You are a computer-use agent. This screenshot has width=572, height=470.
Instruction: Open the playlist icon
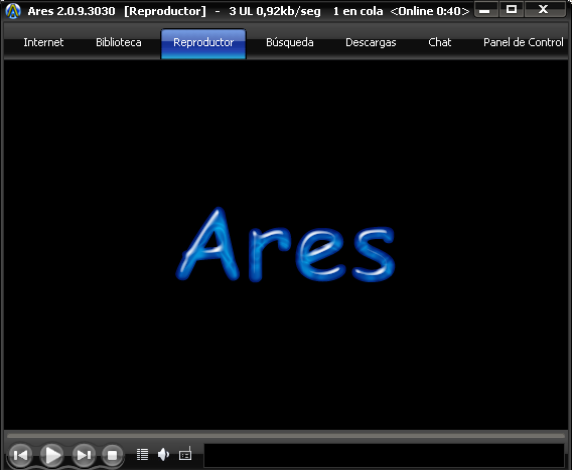142,454
